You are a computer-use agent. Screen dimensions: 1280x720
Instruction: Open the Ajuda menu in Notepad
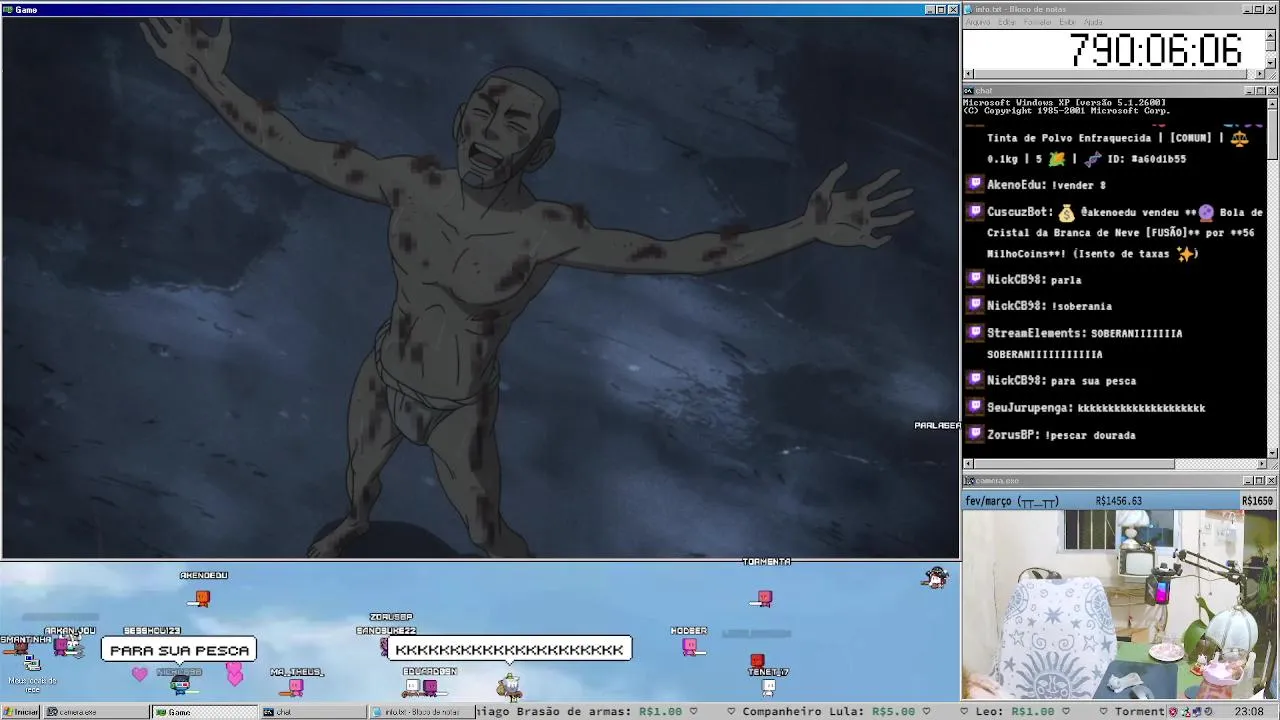pyautogui.click(x=1094, y=22)
